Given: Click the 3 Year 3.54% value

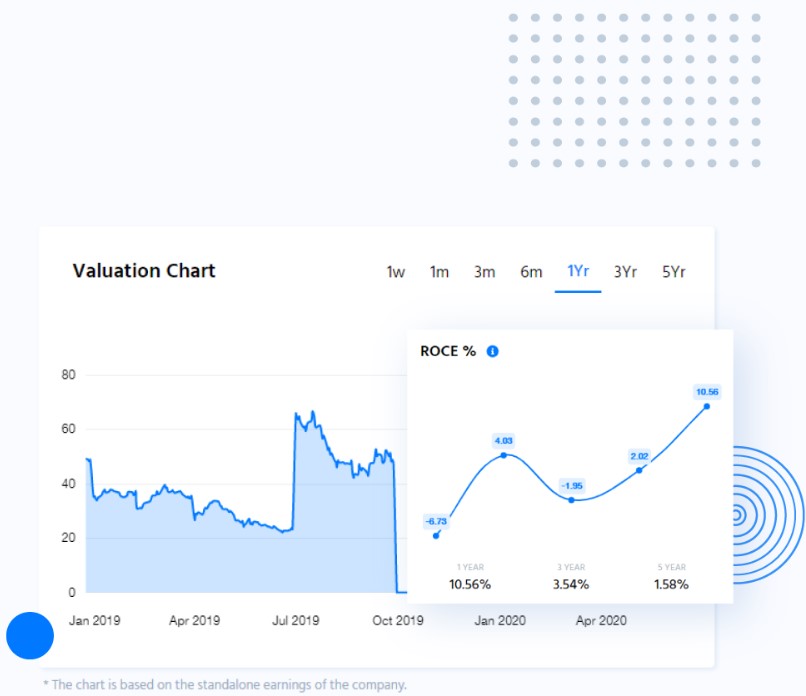Looking at the screenshot, I should pyautogui.click(x=571, y=584).
